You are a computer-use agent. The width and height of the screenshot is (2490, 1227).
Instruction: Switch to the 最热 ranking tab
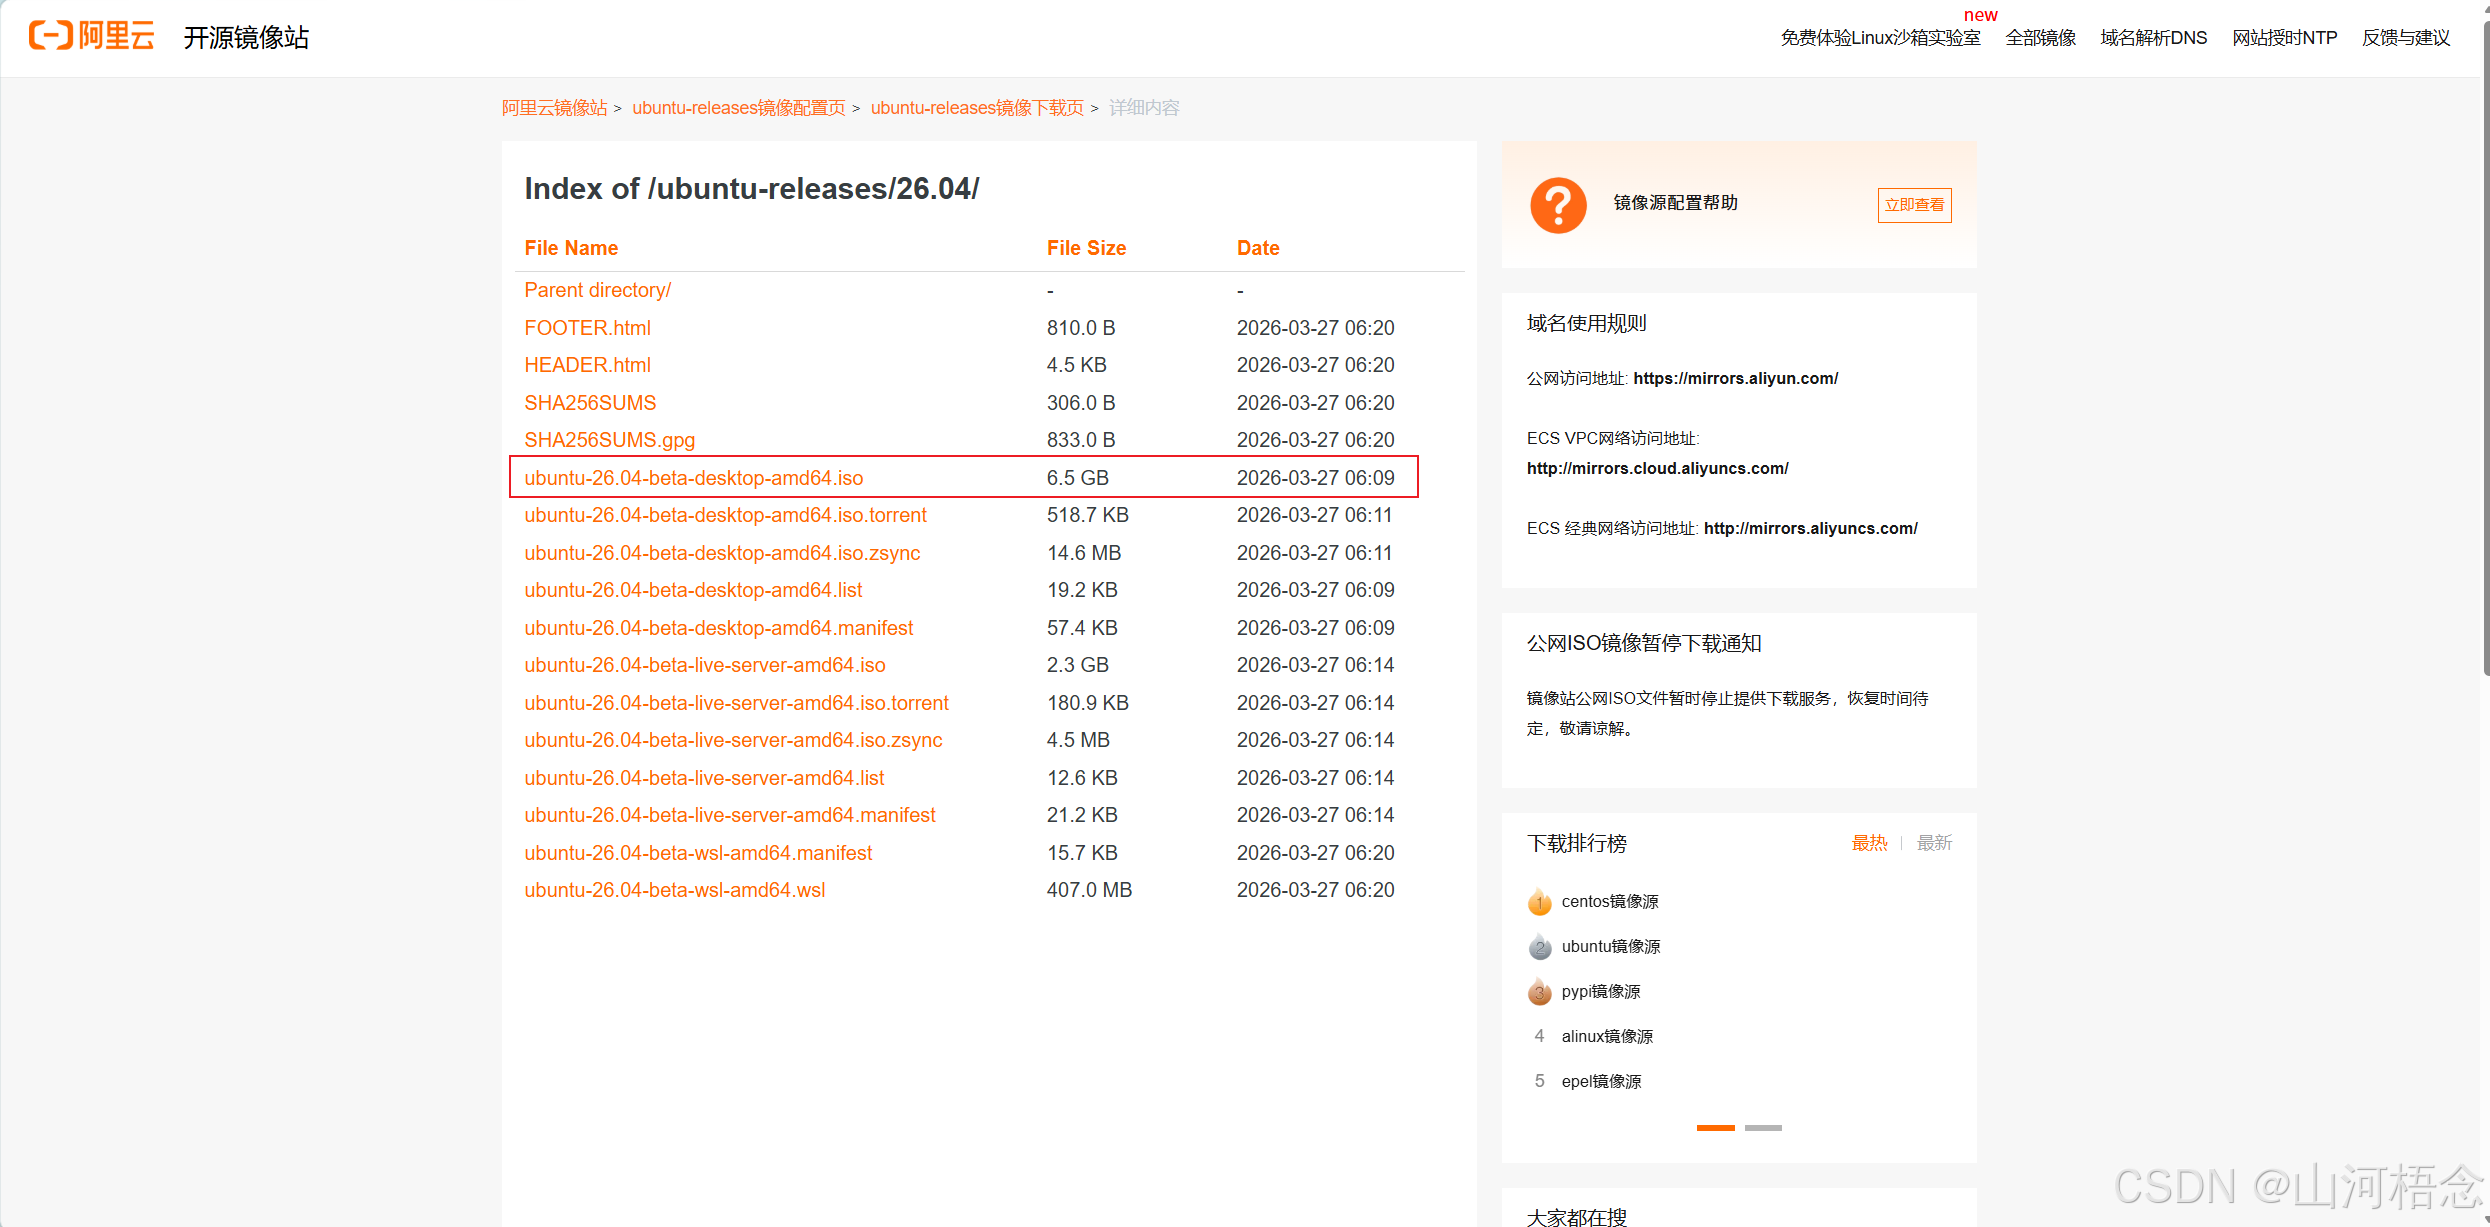1869,843
